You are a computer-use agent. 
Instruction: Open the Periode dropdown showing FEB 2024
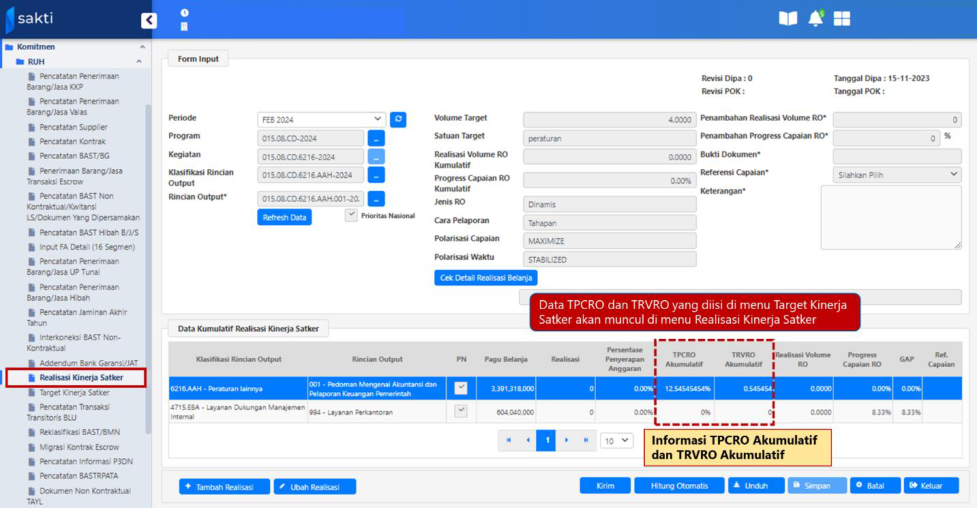click(321, 119)
